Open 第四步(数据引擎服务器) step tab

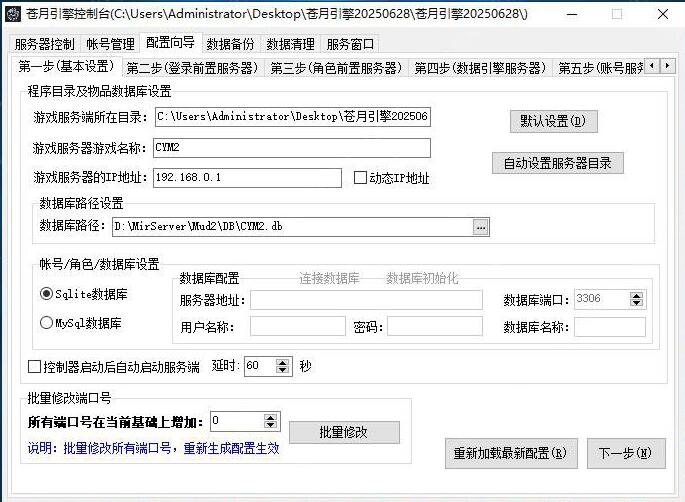480,68
